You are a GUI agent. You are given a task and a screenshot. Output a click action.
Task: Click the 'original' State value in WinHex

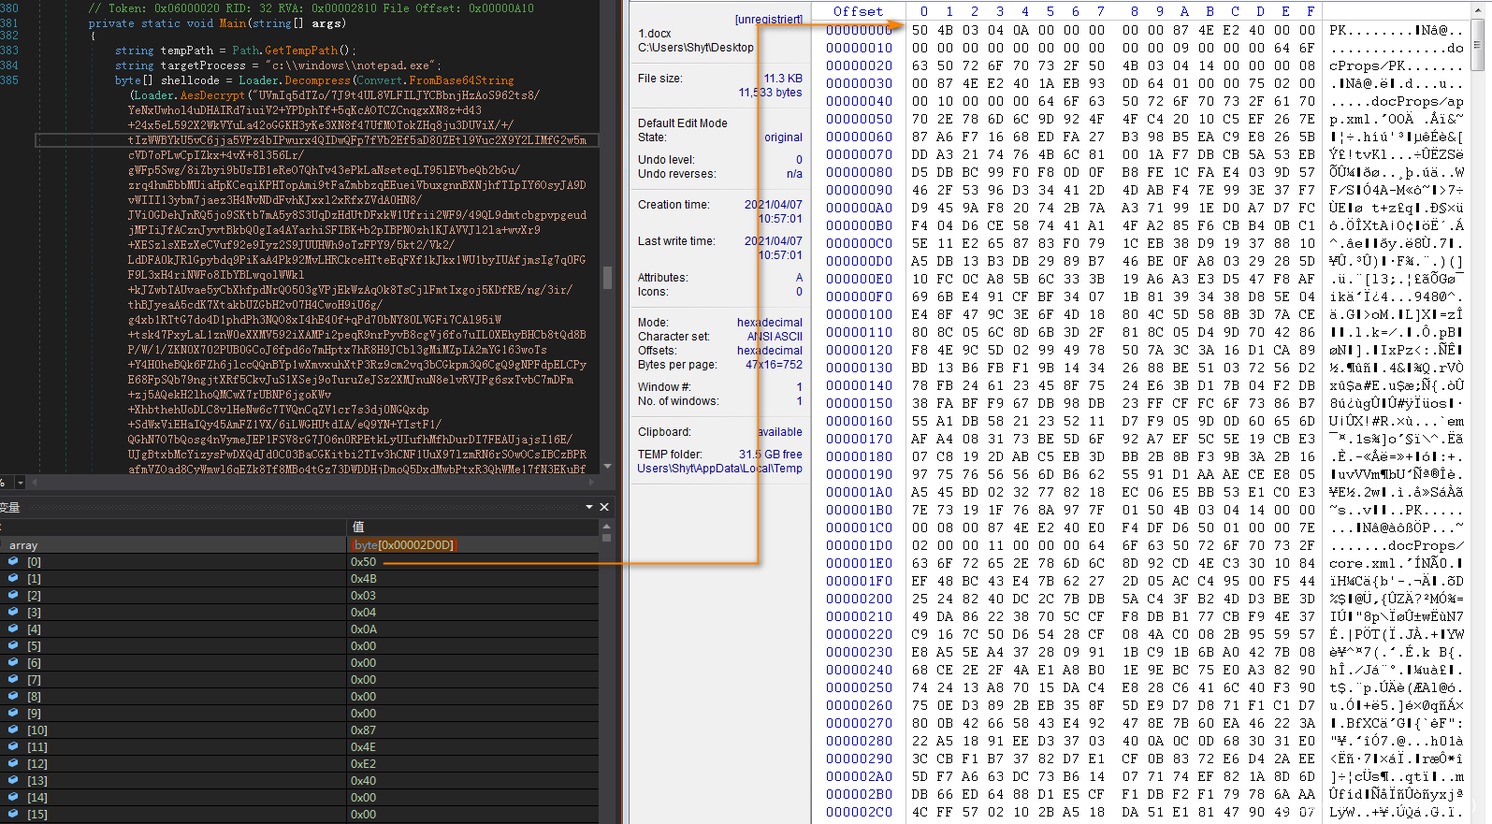(783, 137)
